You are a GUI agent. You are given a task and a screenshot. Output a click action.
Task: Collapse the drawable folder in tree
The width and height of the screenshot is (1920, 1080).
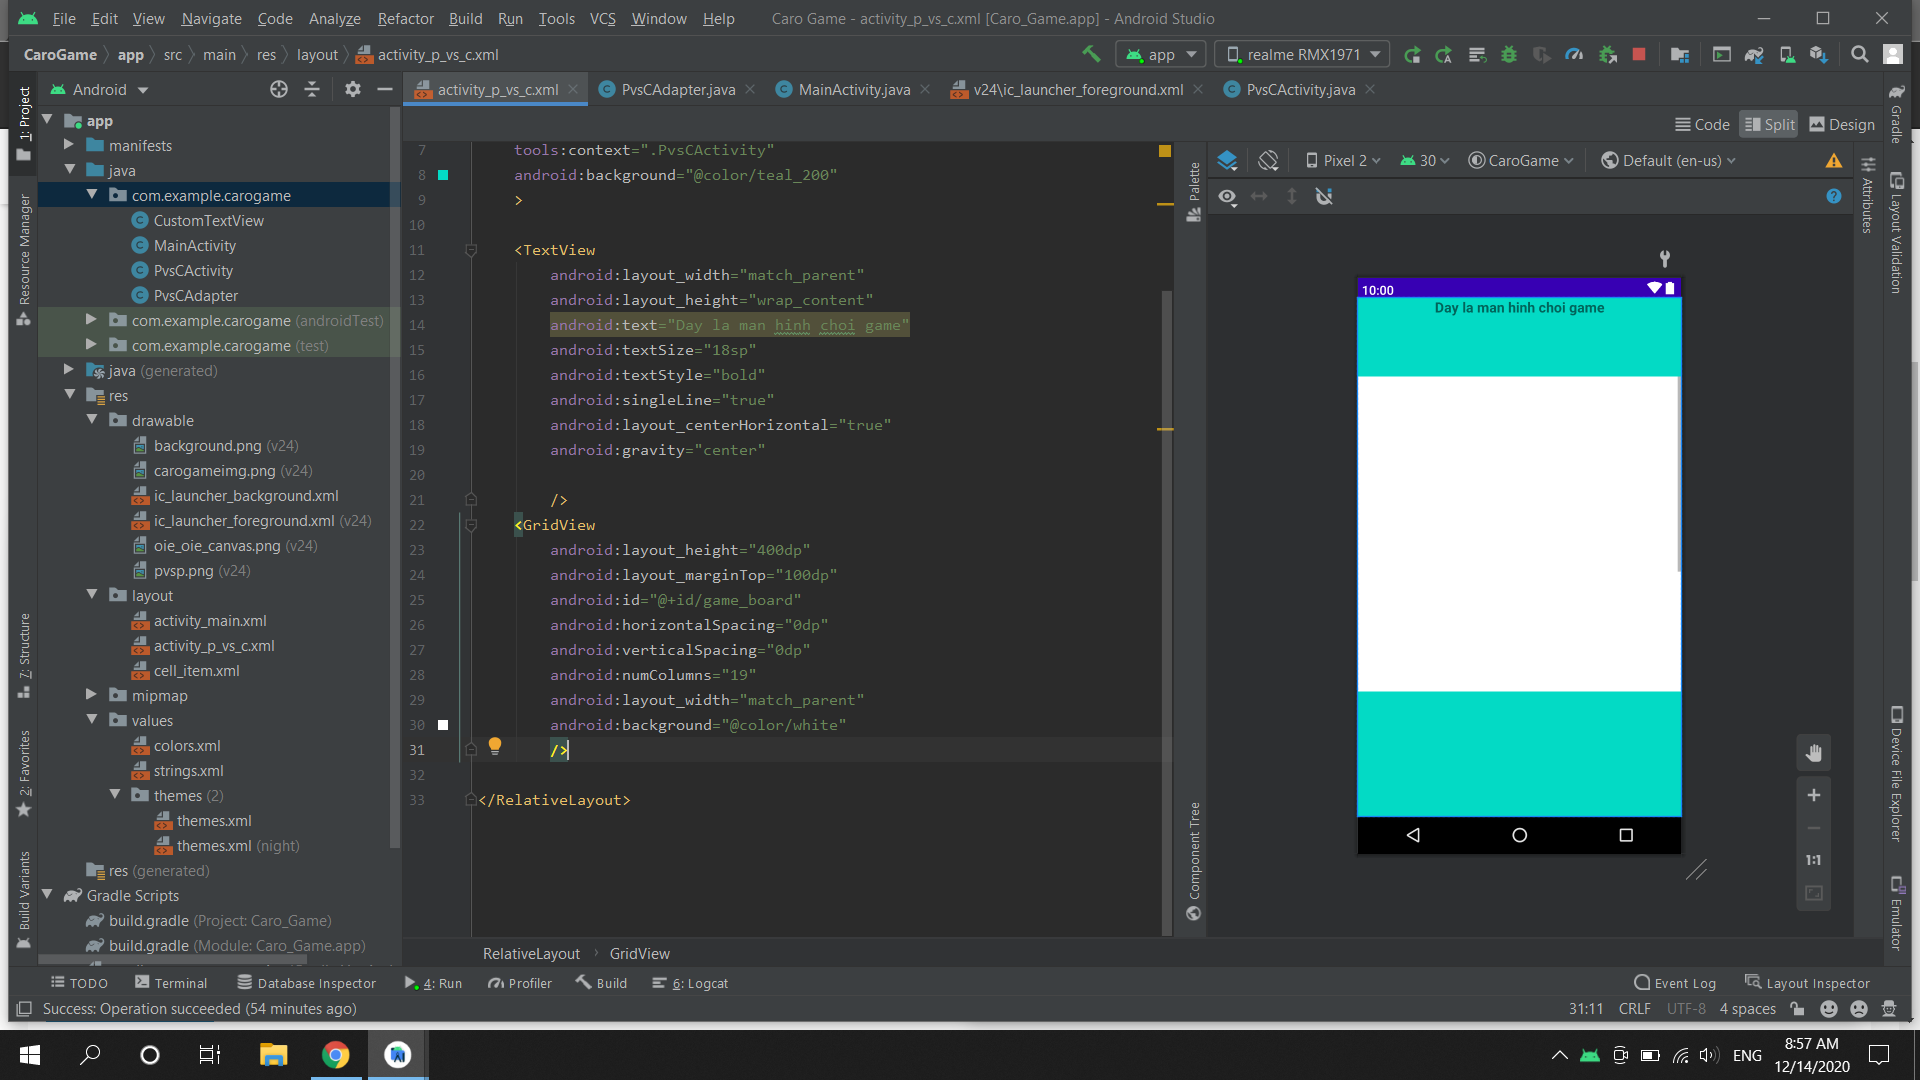(x=92, y=420)
